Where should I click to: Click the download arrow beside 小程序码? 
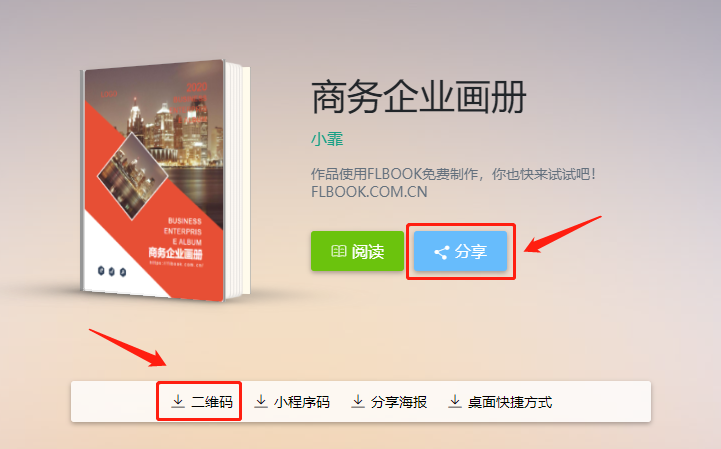point(261,401)
